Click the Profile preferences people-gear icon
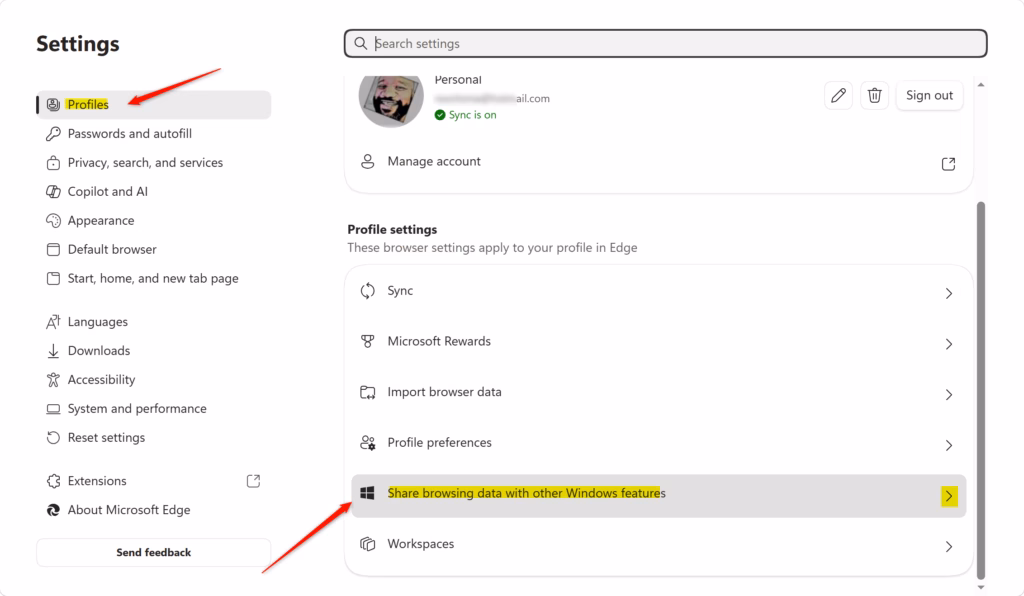 [368, 443]
